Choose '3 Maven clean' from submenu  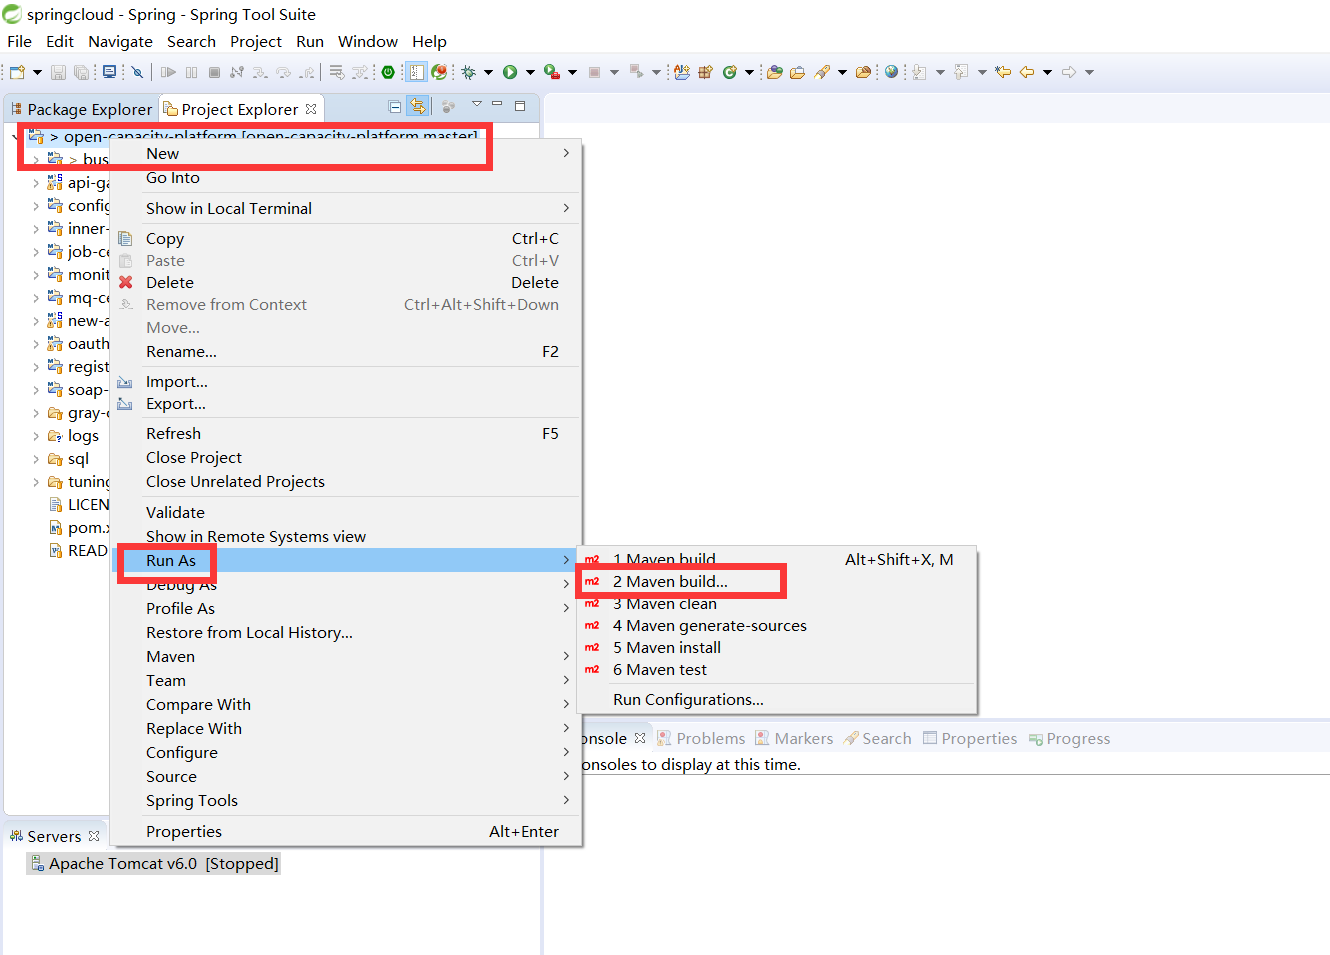[664, 604]
